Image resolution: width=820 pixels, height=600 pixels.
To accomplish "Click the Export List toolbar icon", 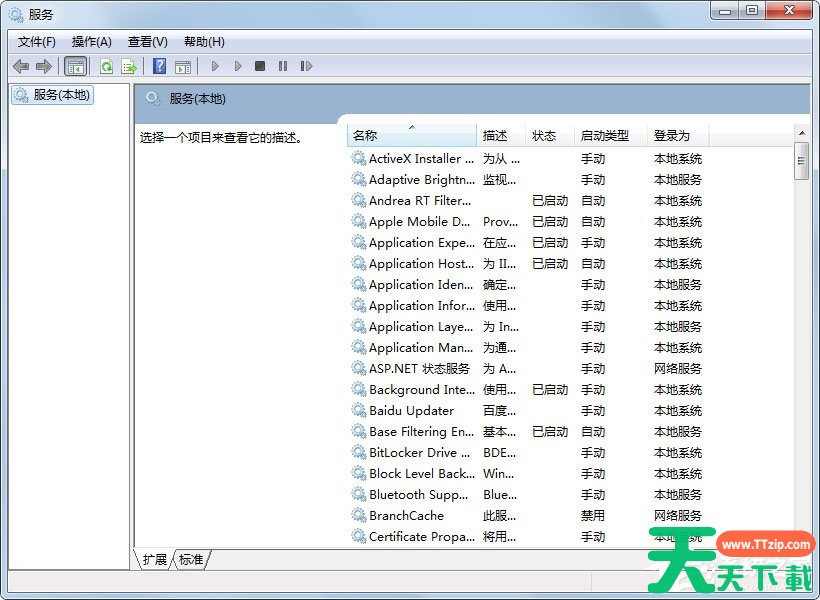I will click(x=129, y=66).
